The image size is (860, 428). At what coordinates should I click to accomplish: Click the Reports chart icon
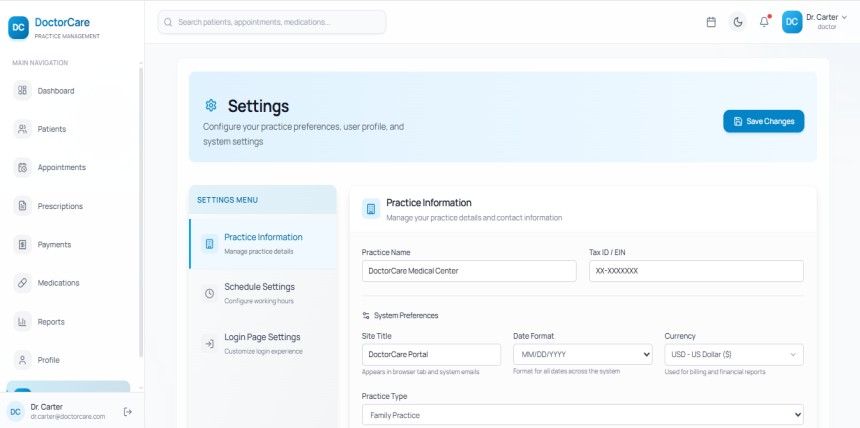[23, 322]
